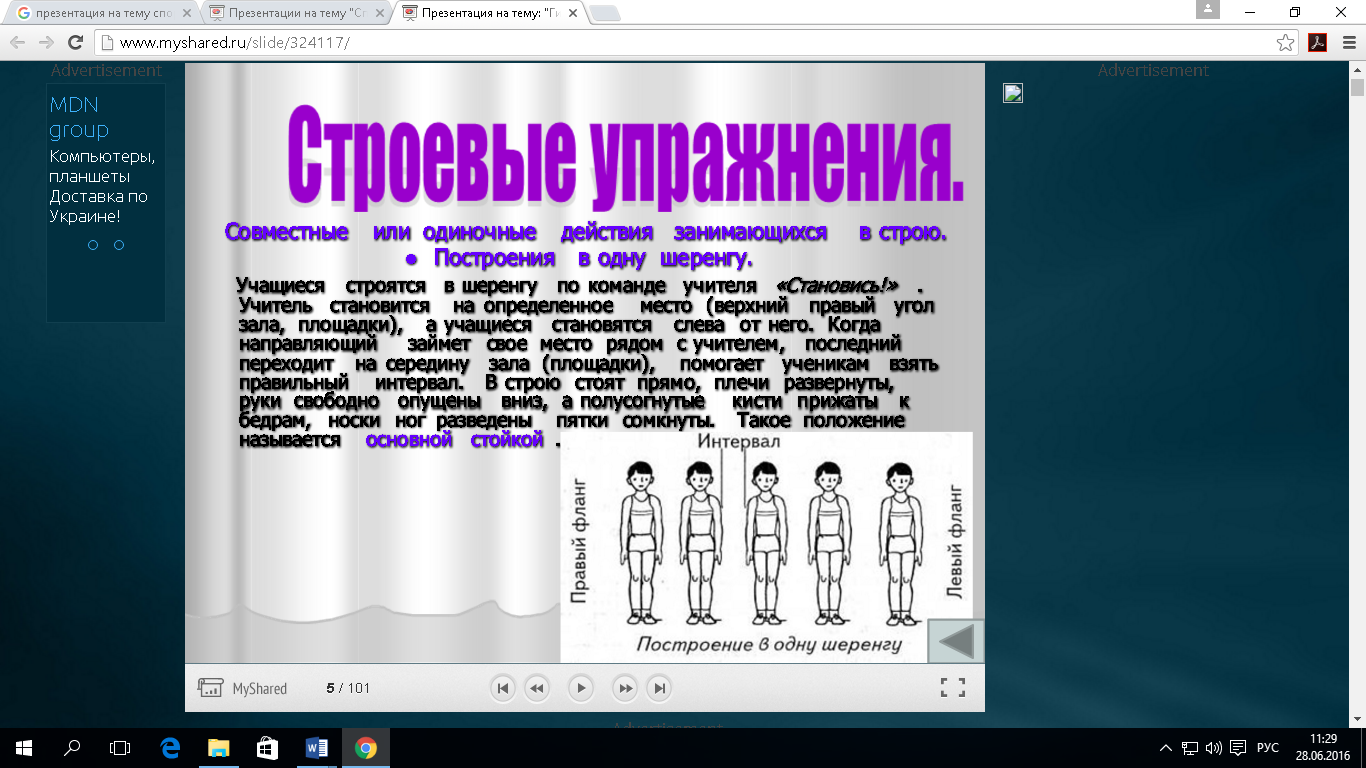1366x768 pixels.
Task: Advance to the next slide
Action: [x=625, y=688]
